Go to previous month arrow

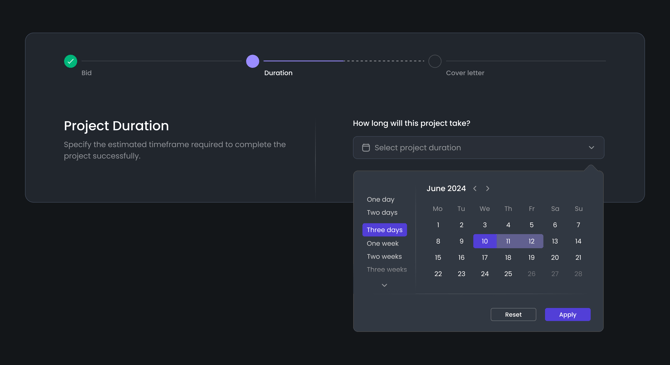(475, 188)
